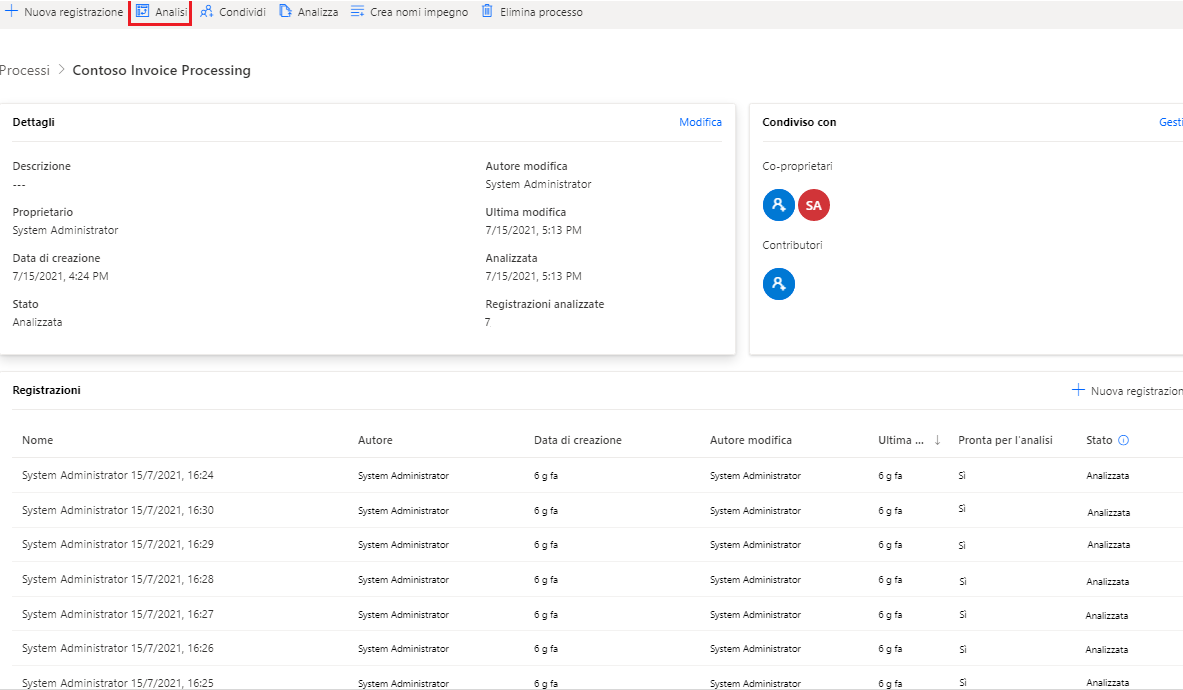Click Autore modifica cell in 16:27 row

click(x=755, y=615)
